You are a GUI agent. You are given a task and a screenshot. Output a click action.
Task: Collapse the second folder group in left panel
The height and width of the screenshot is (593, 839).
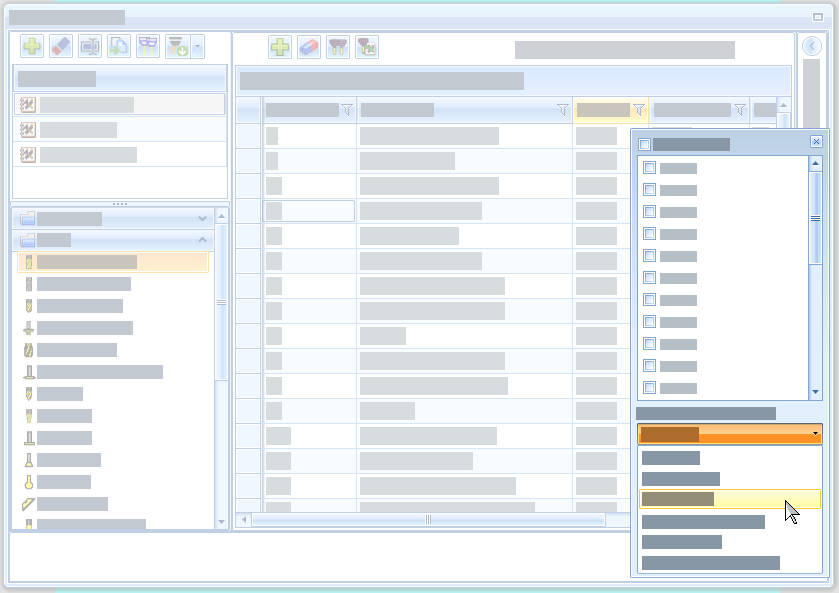point(203,240)
